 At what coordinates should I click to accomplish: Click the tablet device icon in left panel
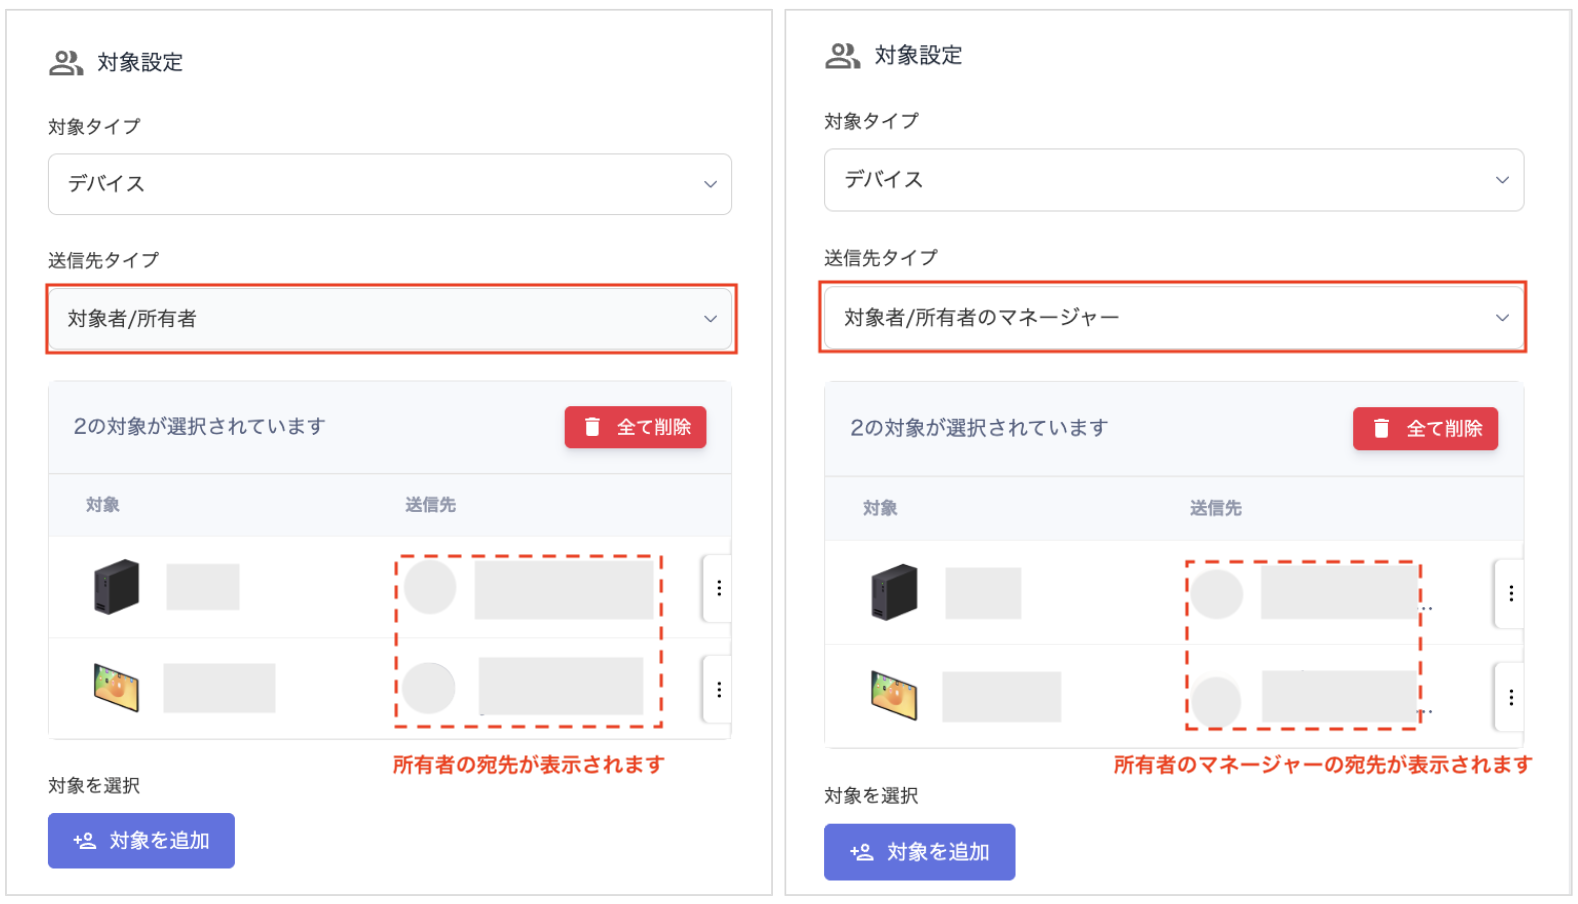(x=116, y=687)
